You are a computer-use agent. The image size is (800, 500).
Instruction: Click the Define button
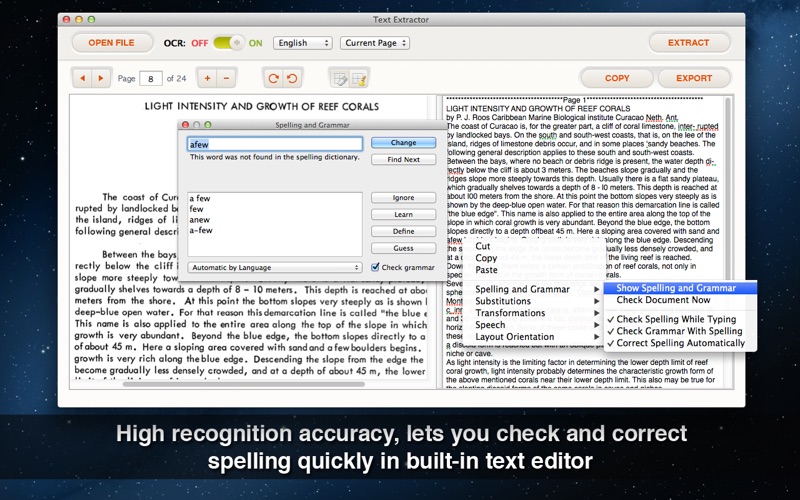click(403, 232)
